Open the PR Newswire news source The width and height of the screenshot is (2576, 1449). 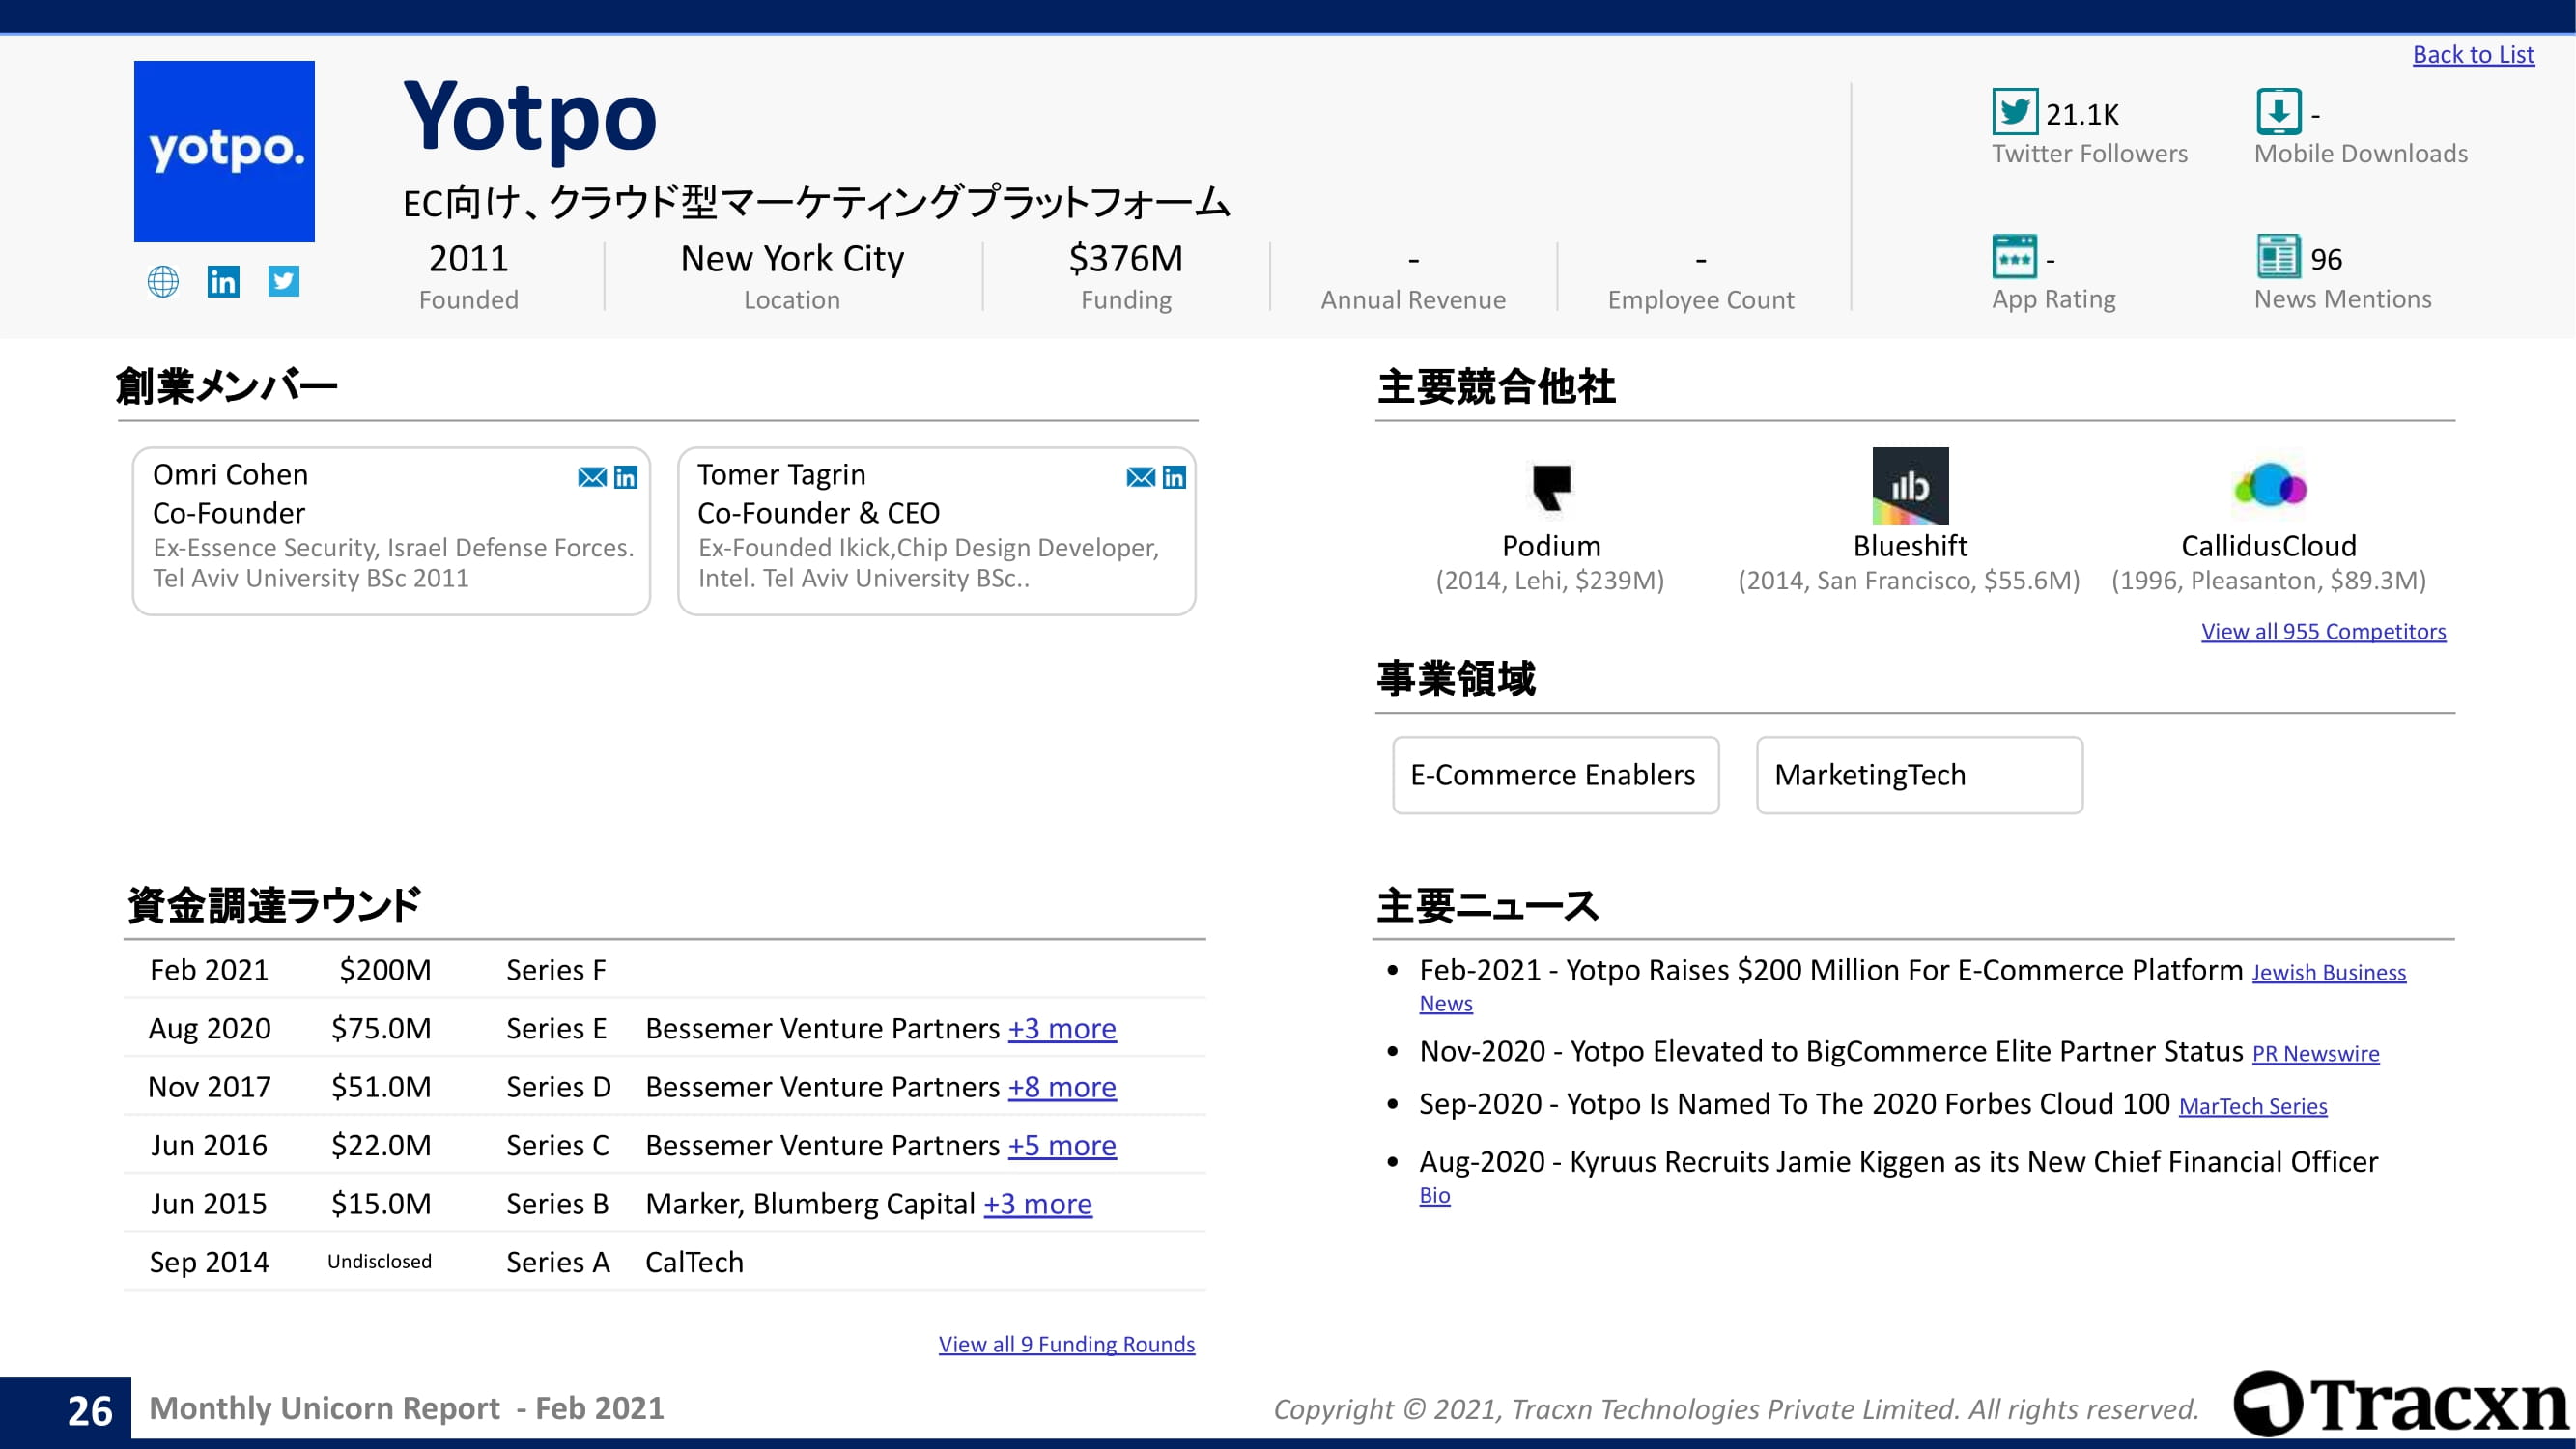pyautogui.click(x=2315, y=1054)
